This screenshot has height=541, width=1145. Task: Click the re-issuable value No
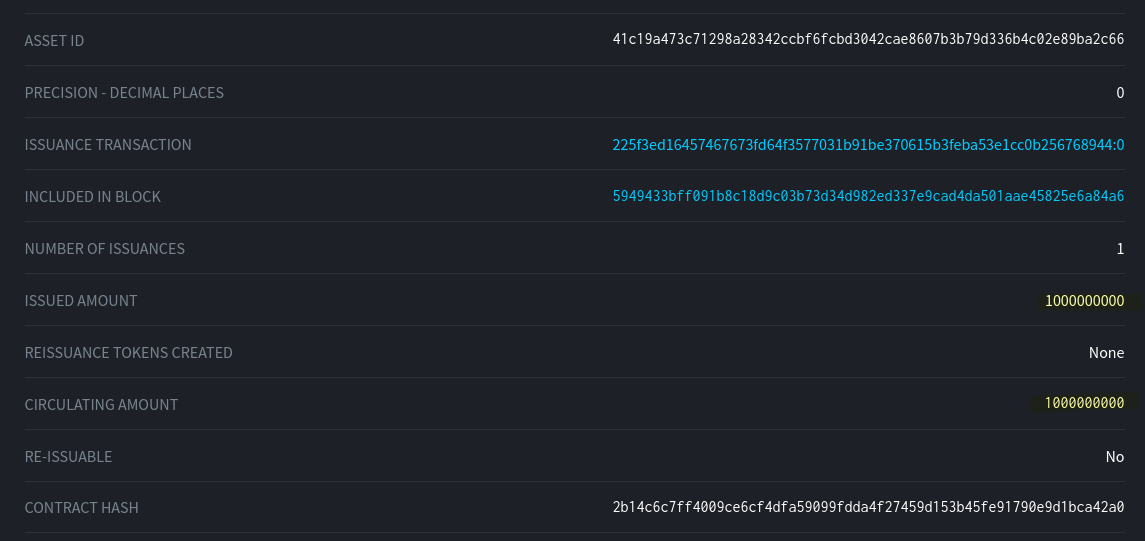(x=1114, y=457)
